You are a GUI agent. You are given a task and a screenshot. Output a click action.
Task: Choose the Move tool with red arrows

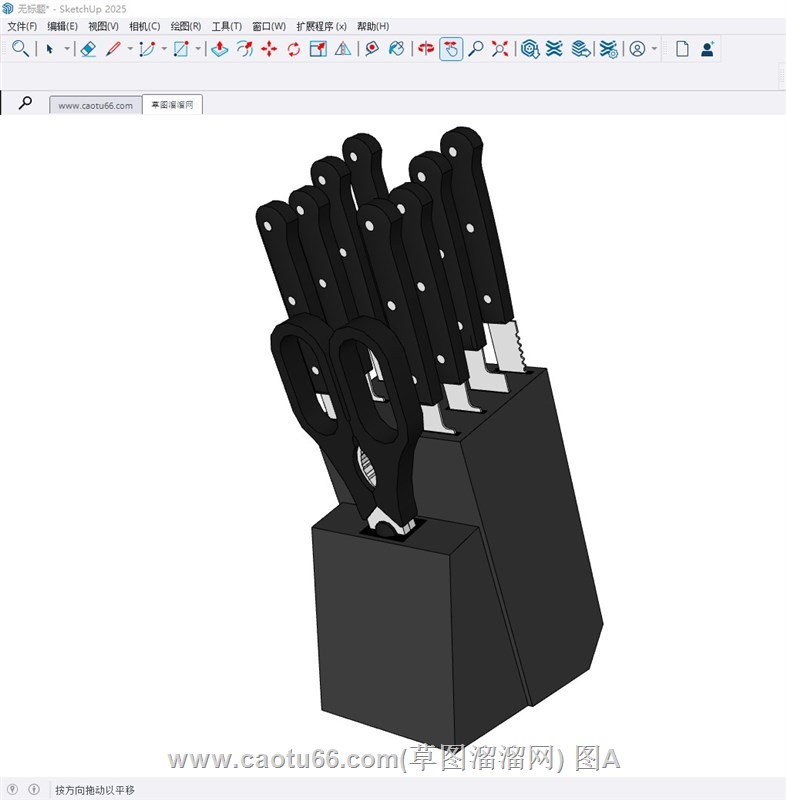pos(269,48)
